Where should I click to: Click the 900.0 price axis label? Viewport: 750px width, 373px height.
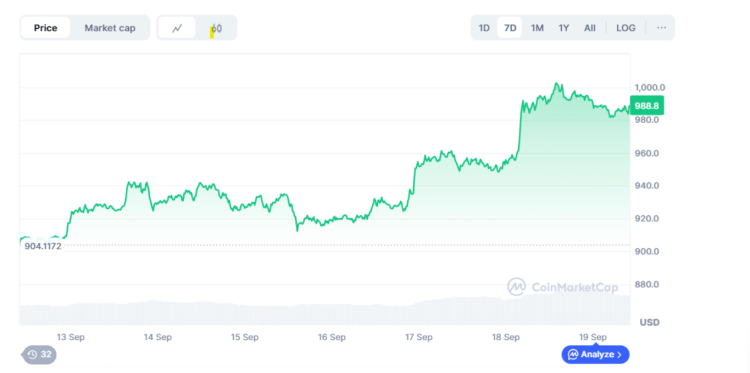tap(647, 251)
